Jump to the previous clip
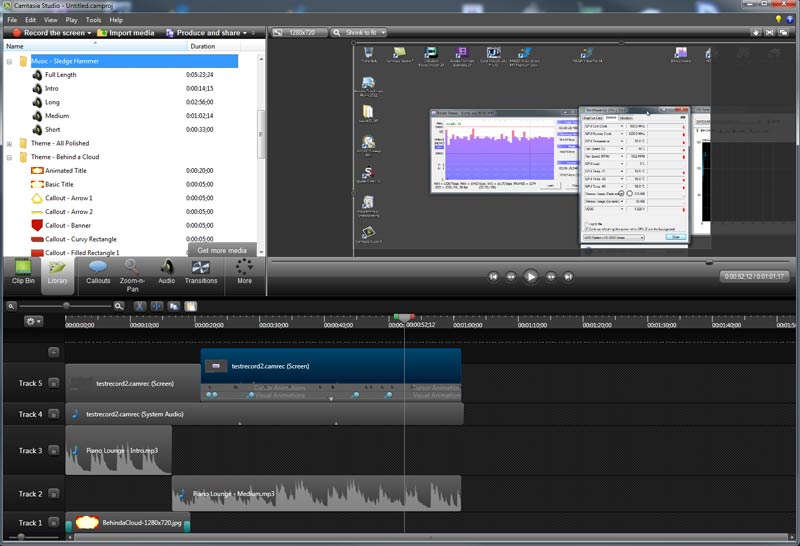Screen dimensions: 800x546 493,277
